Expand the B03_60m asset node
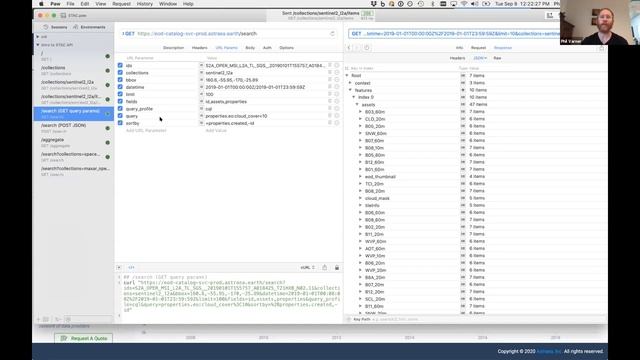The height and width of the screenshot is (360, 640). pos(360,111)
